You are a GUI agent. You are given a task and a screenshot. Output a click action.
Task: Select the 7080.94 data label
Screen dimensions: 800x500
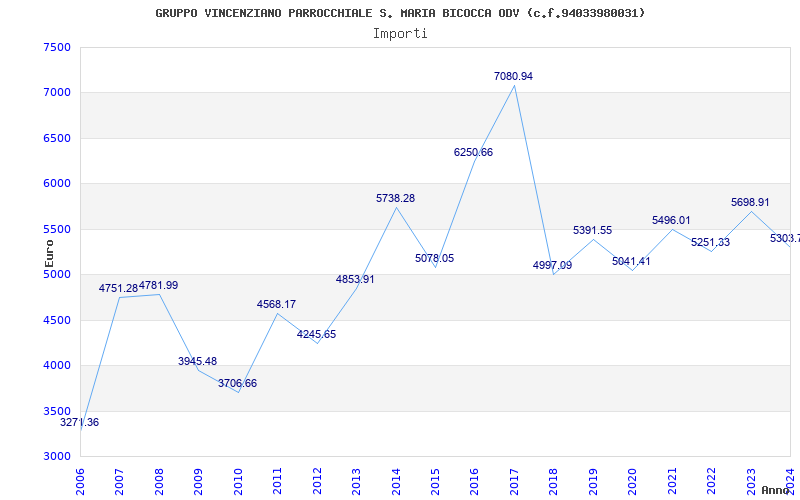point(513,77)
